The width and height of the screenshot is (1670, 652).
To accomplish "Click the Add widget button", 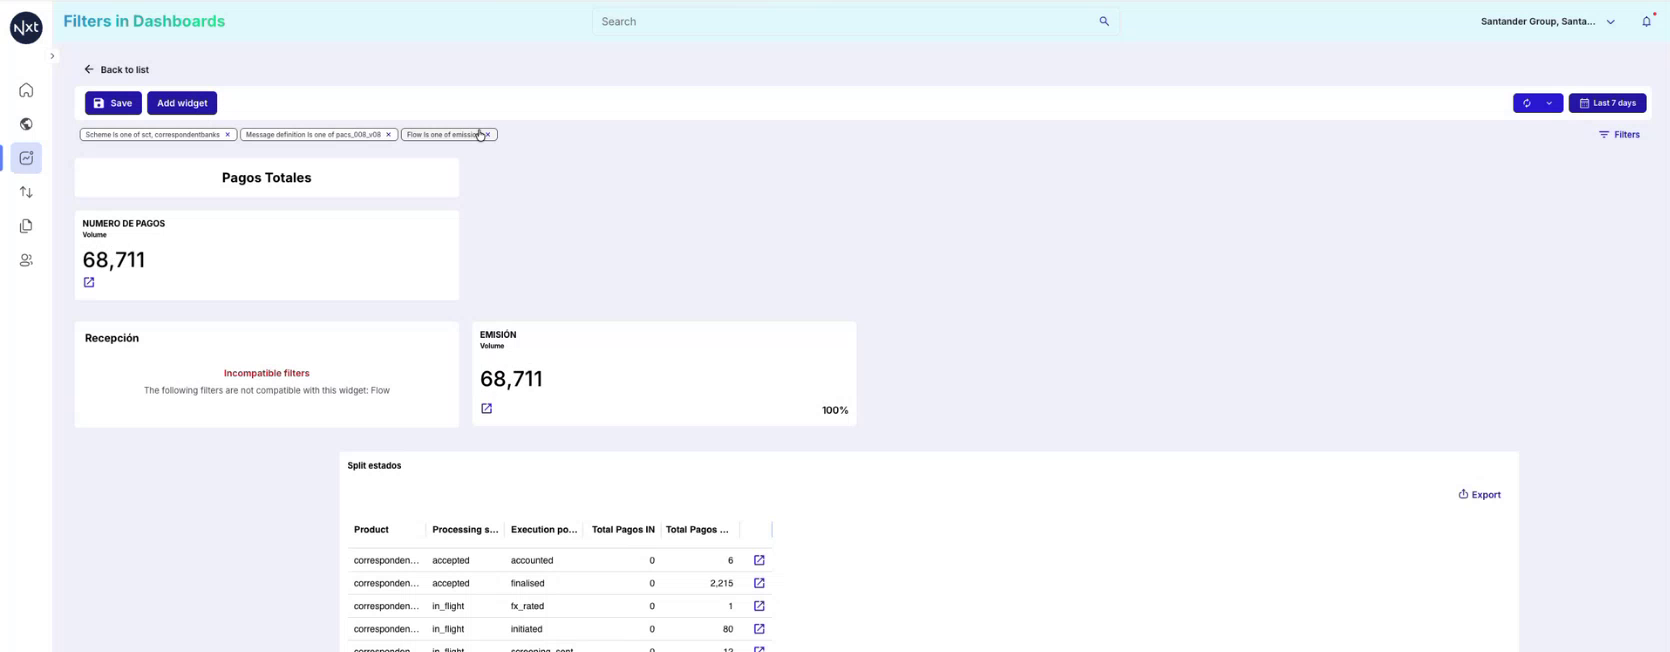I will pos(182,103).
